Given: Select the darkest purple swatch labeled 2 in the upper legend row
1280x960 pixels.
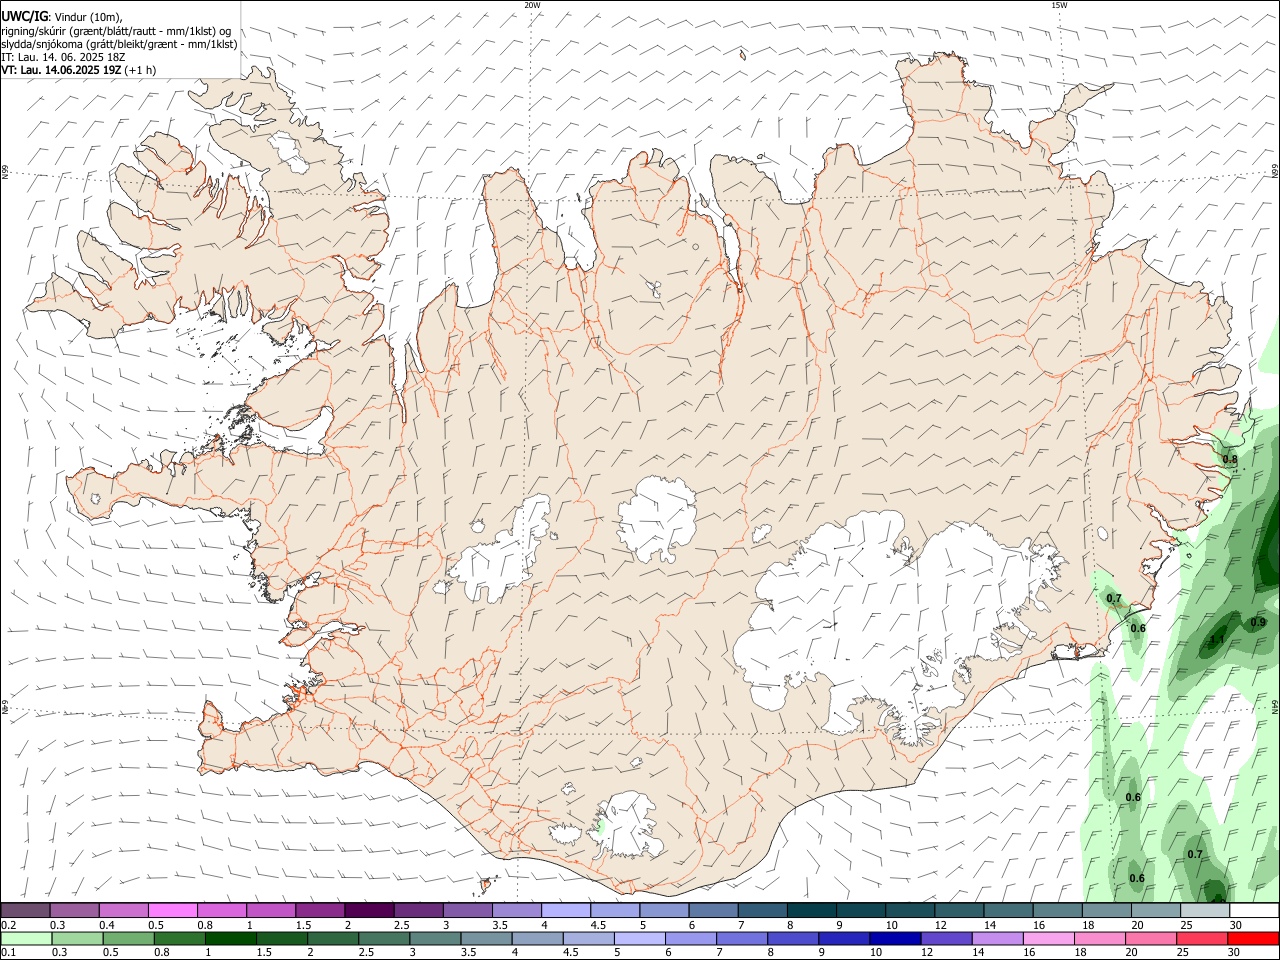Looking at the screenshot, I should point(368,910).
